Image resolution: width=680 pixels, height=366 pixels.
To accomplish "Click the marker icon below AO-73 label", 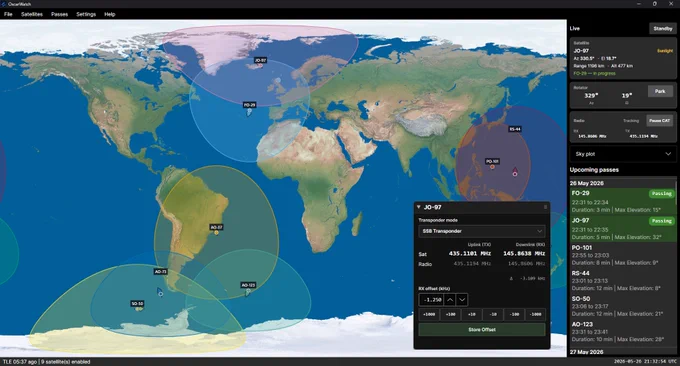I will click(x=160, y=292).
